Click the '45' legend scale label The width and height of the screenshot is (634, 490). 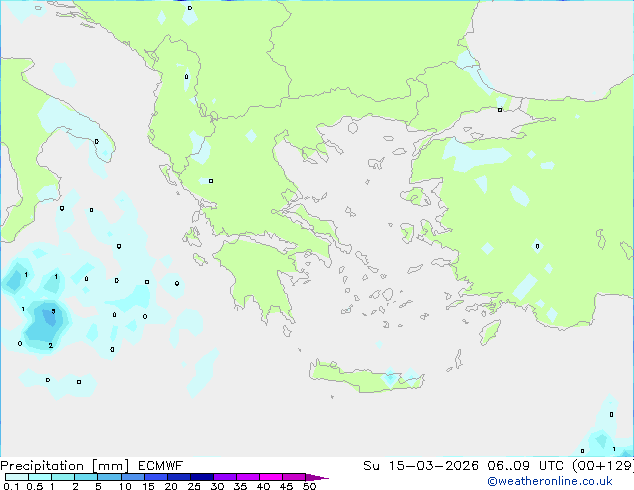(x=286, y=486)
